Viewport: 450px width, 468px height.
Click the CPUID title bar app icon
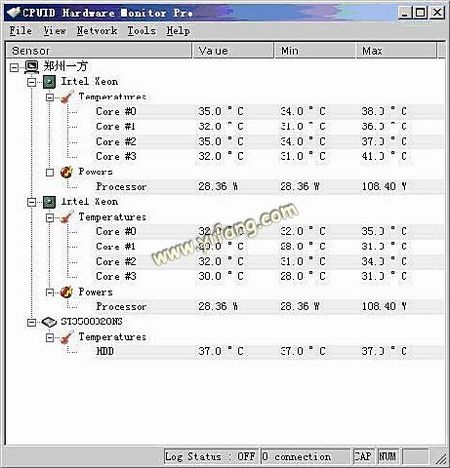coord(14,13)
